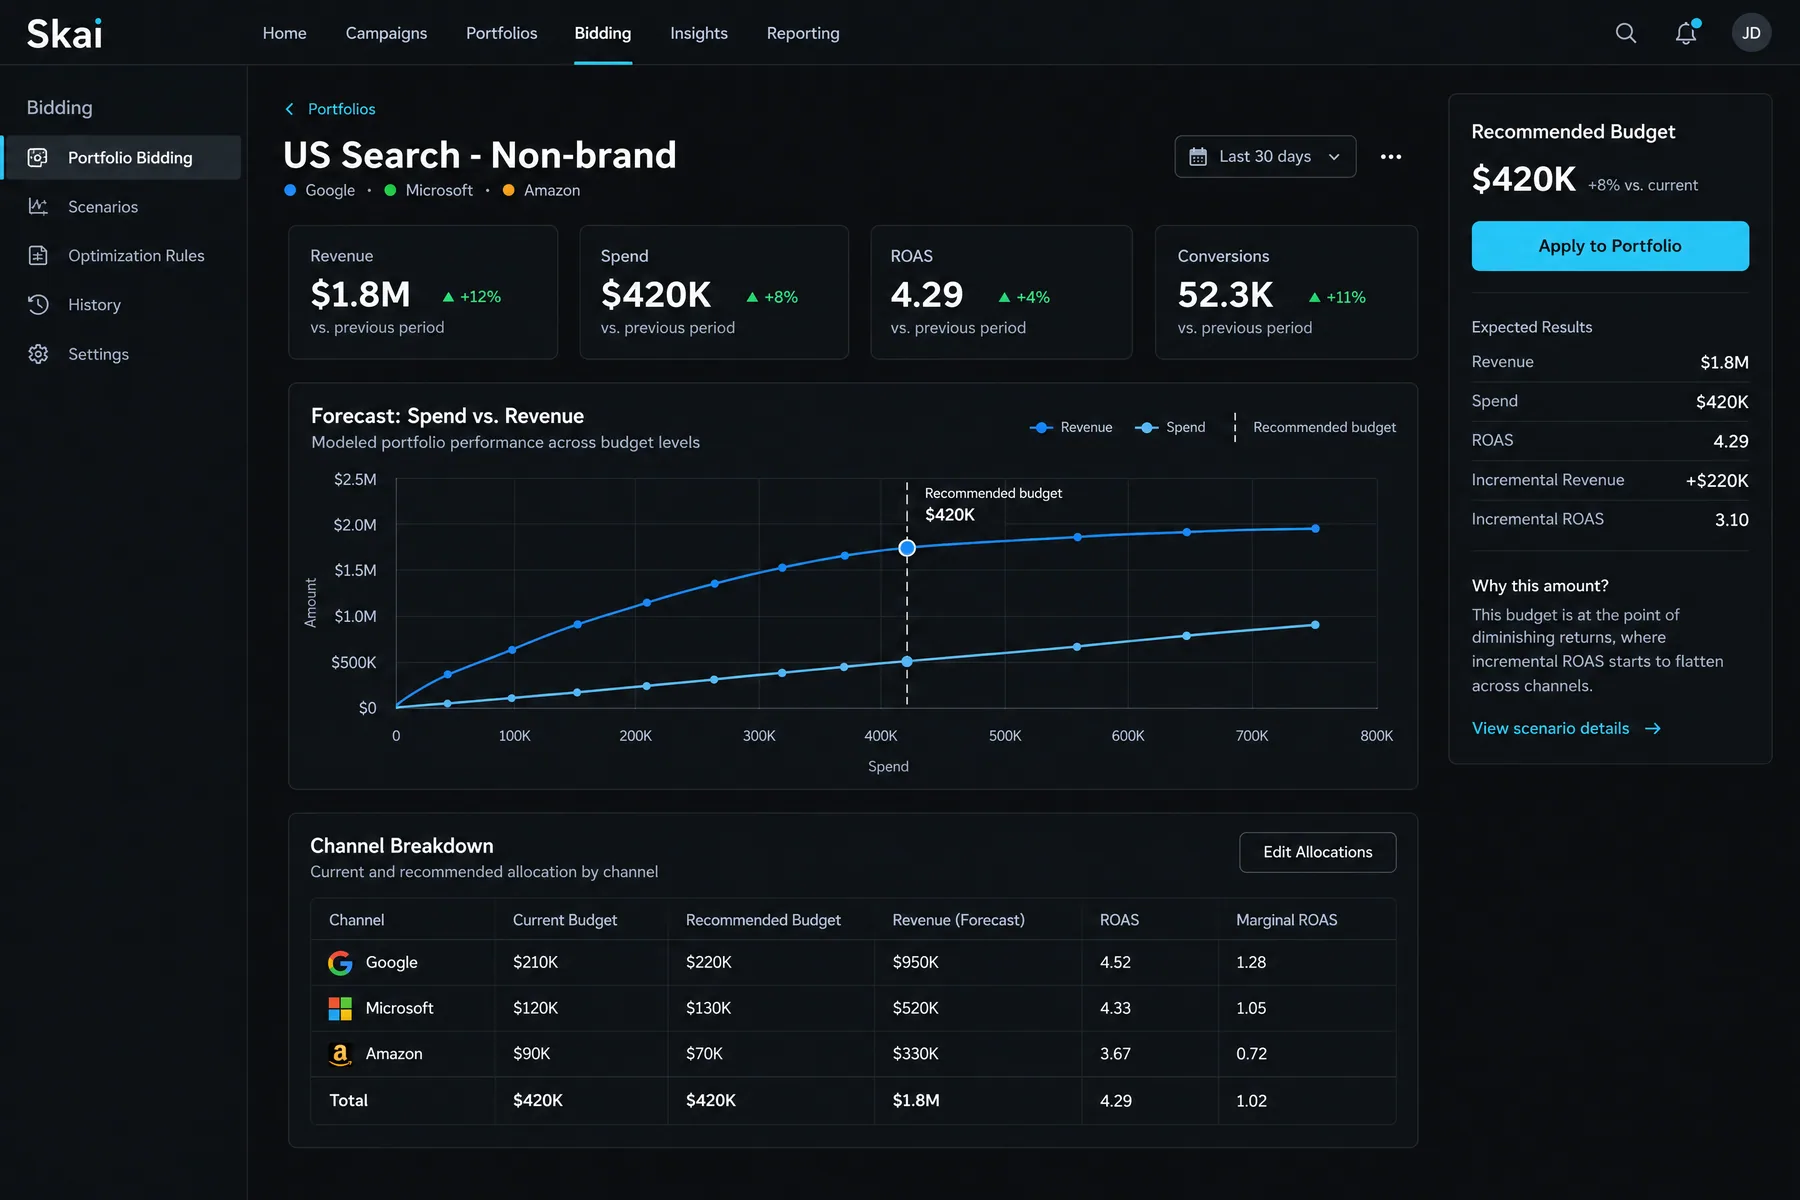
Task: Open the search icon
Action: point(1626,33)
